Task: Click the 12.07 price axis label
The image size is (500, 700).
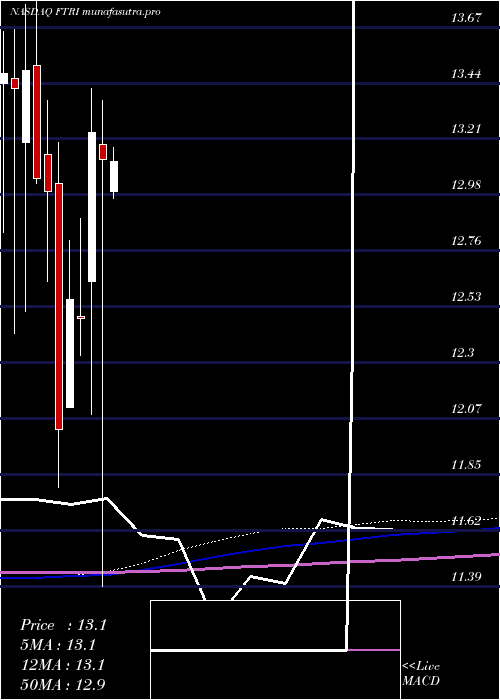Action: click(467, 409)
